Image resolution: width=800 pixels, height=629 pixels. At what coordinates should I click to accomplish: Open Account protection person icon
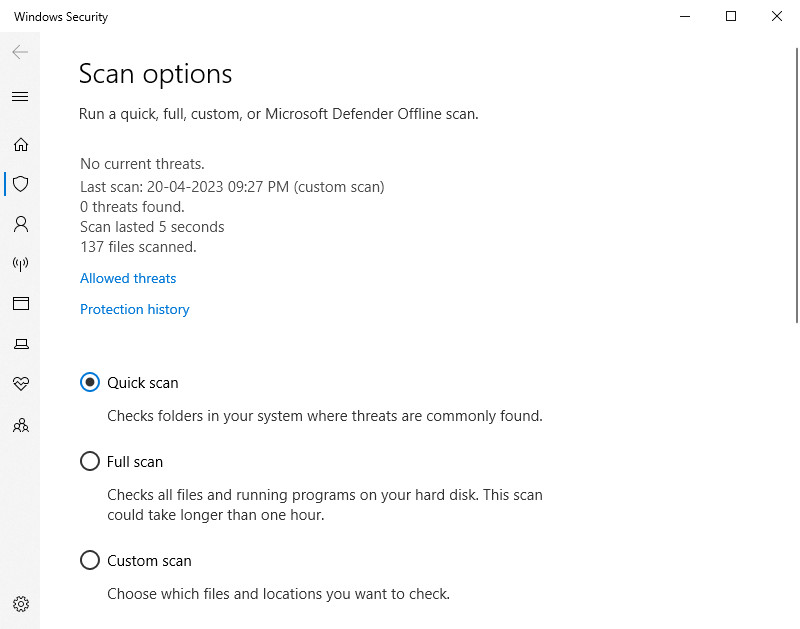click(20, 224)
